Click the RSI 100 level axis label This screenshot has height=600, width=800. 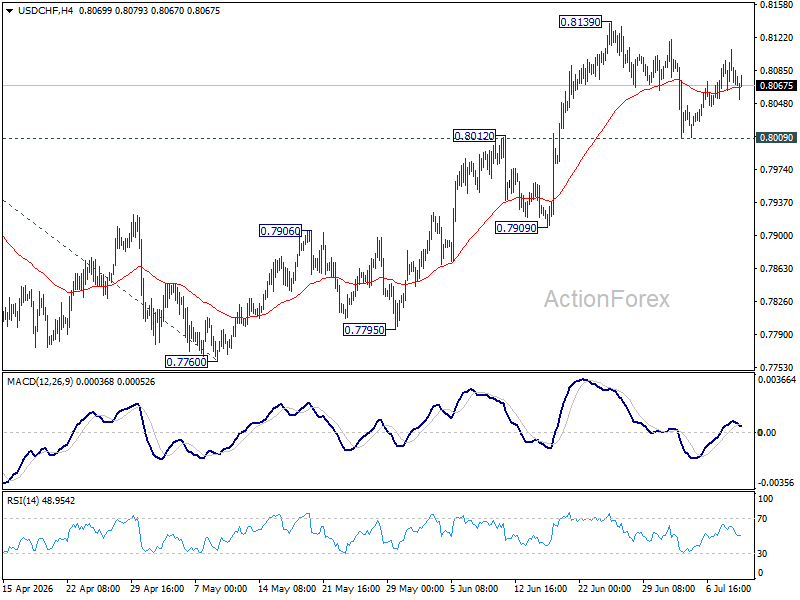(x=765, y=498)
